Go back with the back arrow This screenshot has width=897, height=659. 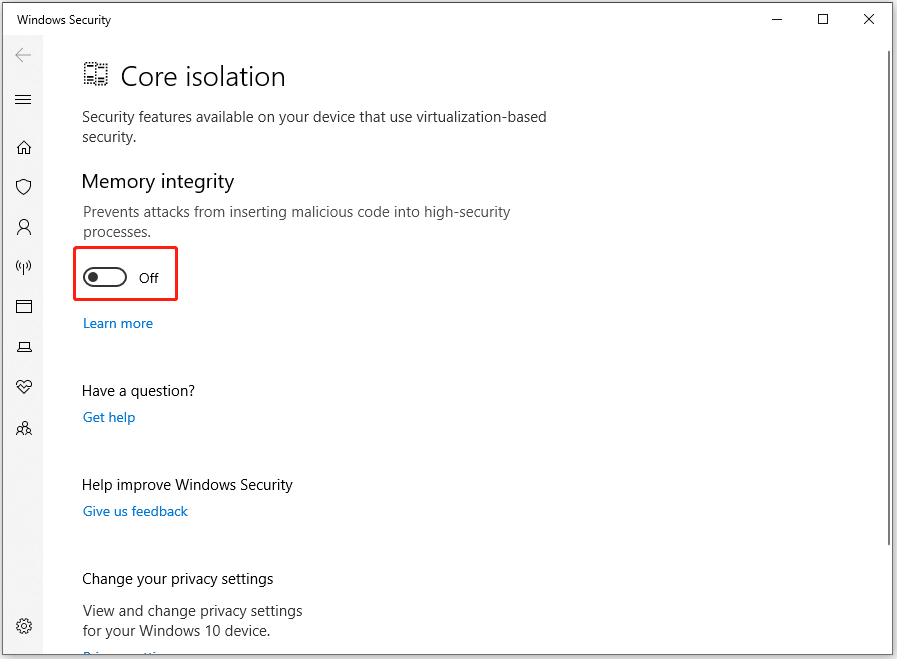[x=23, y=55]
